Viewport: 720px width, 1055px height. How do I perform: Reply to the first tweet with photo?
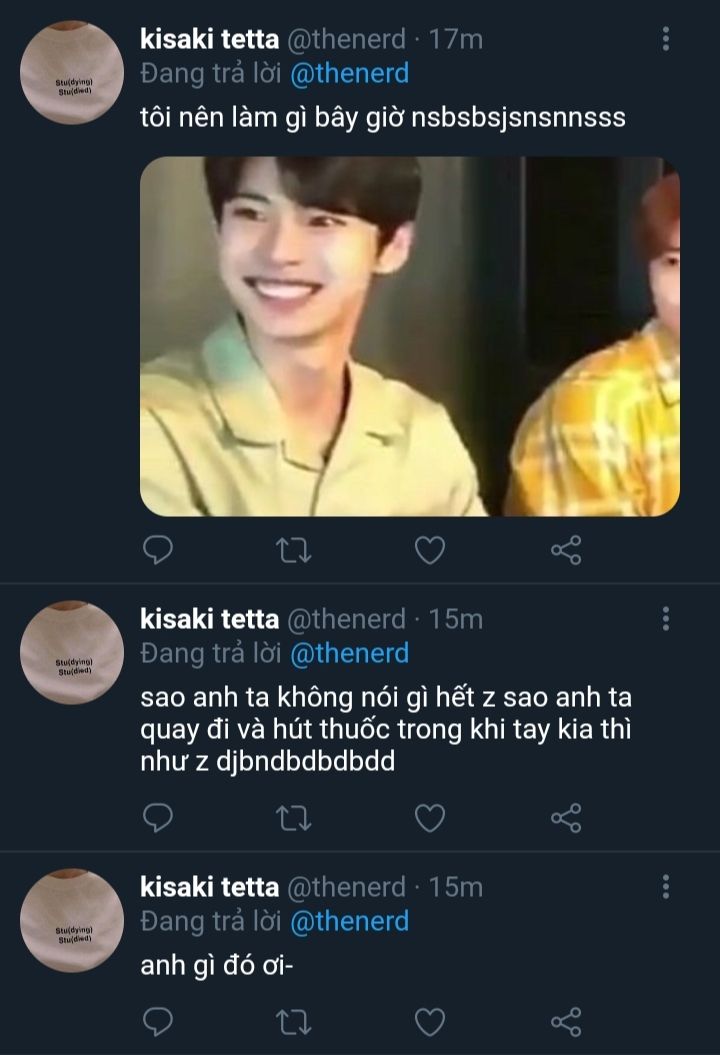(x=158, y=550)
